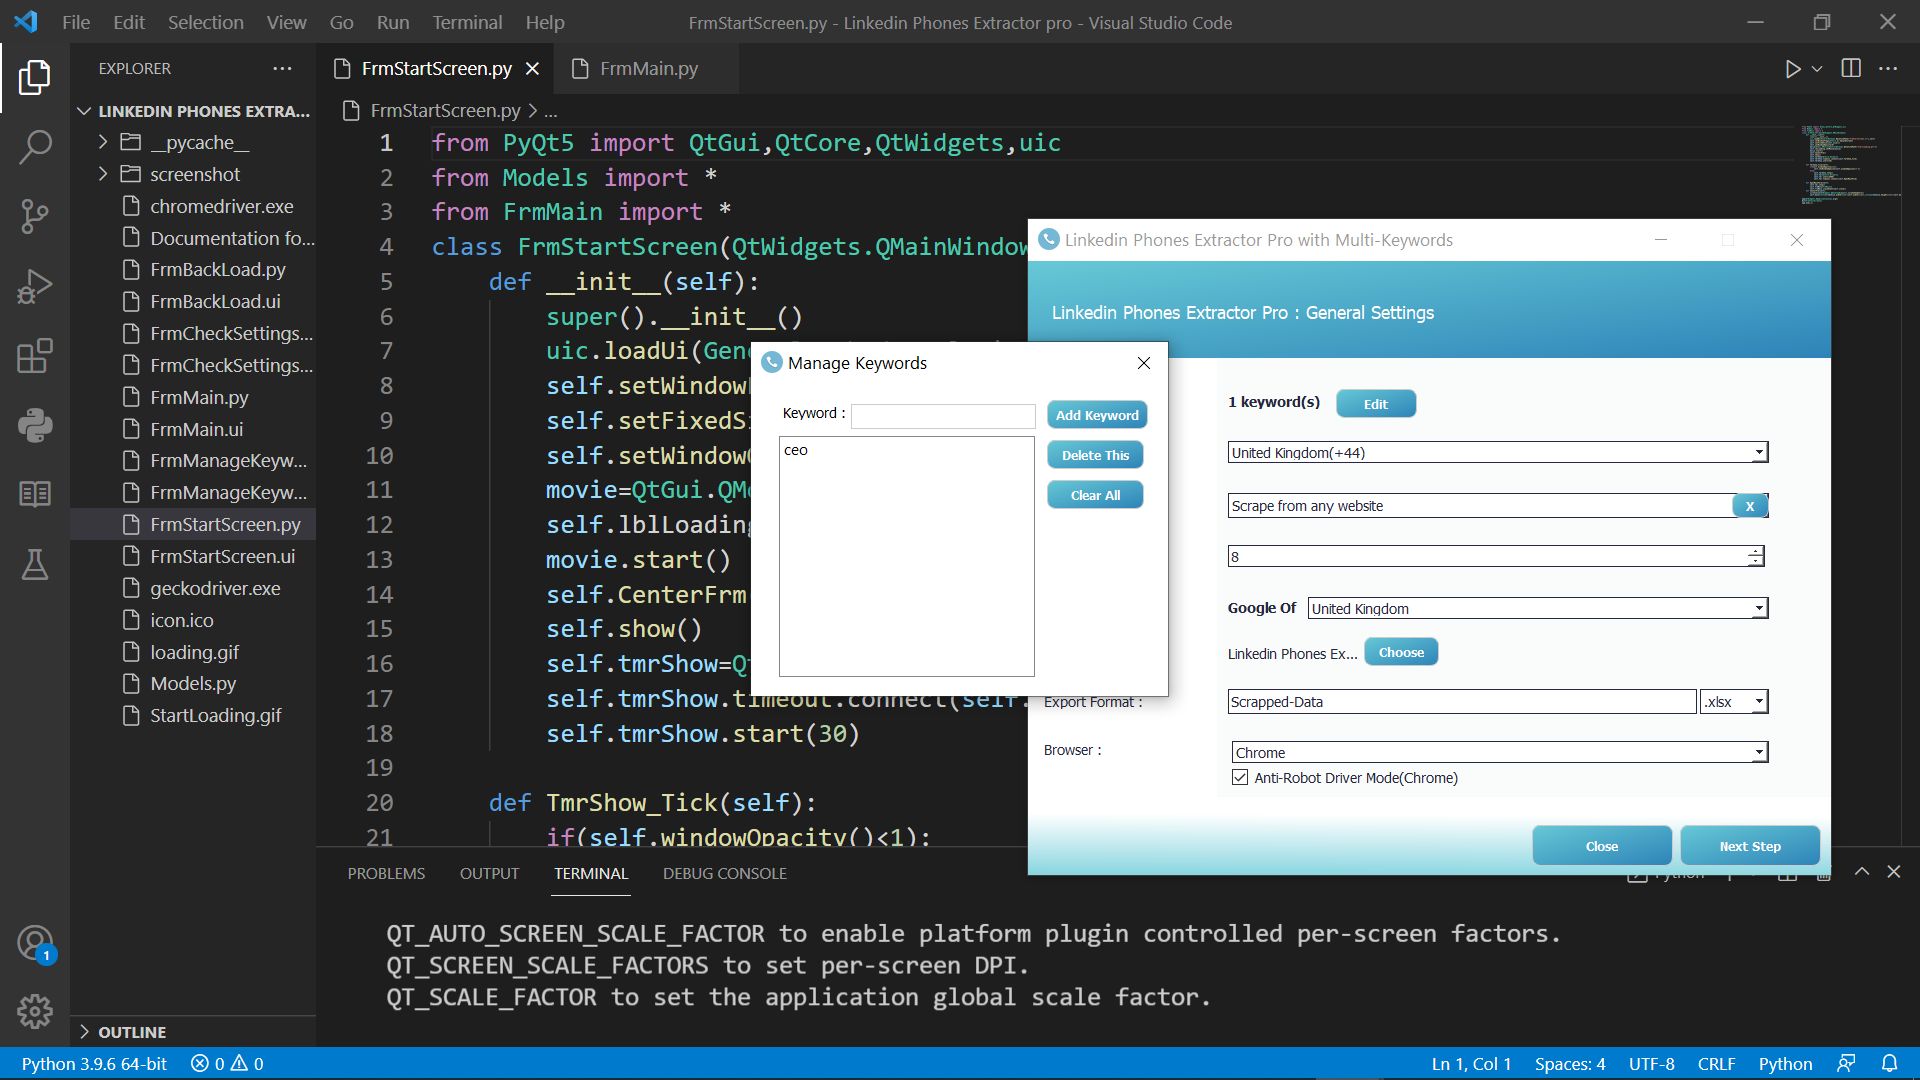Switch to the DEBUG CONSOLE tab
The image size is (1920, 1080).
724,873
